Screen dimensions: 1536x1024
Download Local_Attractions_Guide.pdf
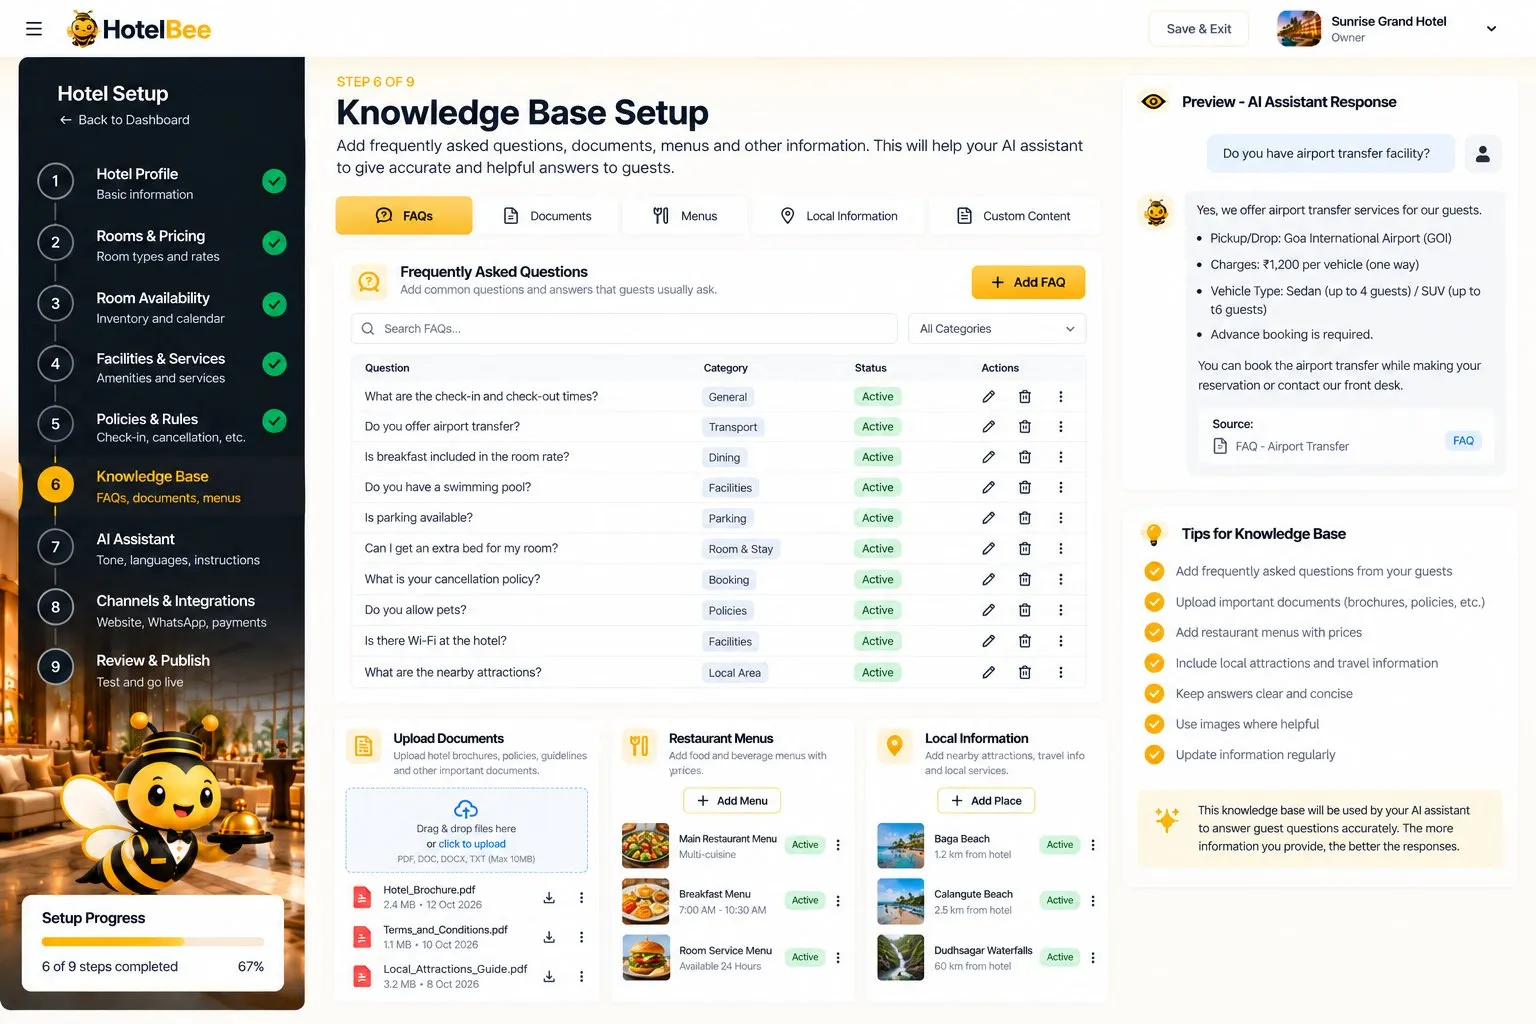pyautogui.click(x=549, y=976)
